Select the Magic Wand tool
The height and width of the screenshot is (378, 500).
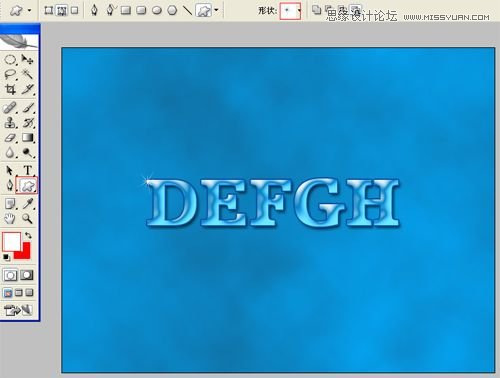click(27, 74)
